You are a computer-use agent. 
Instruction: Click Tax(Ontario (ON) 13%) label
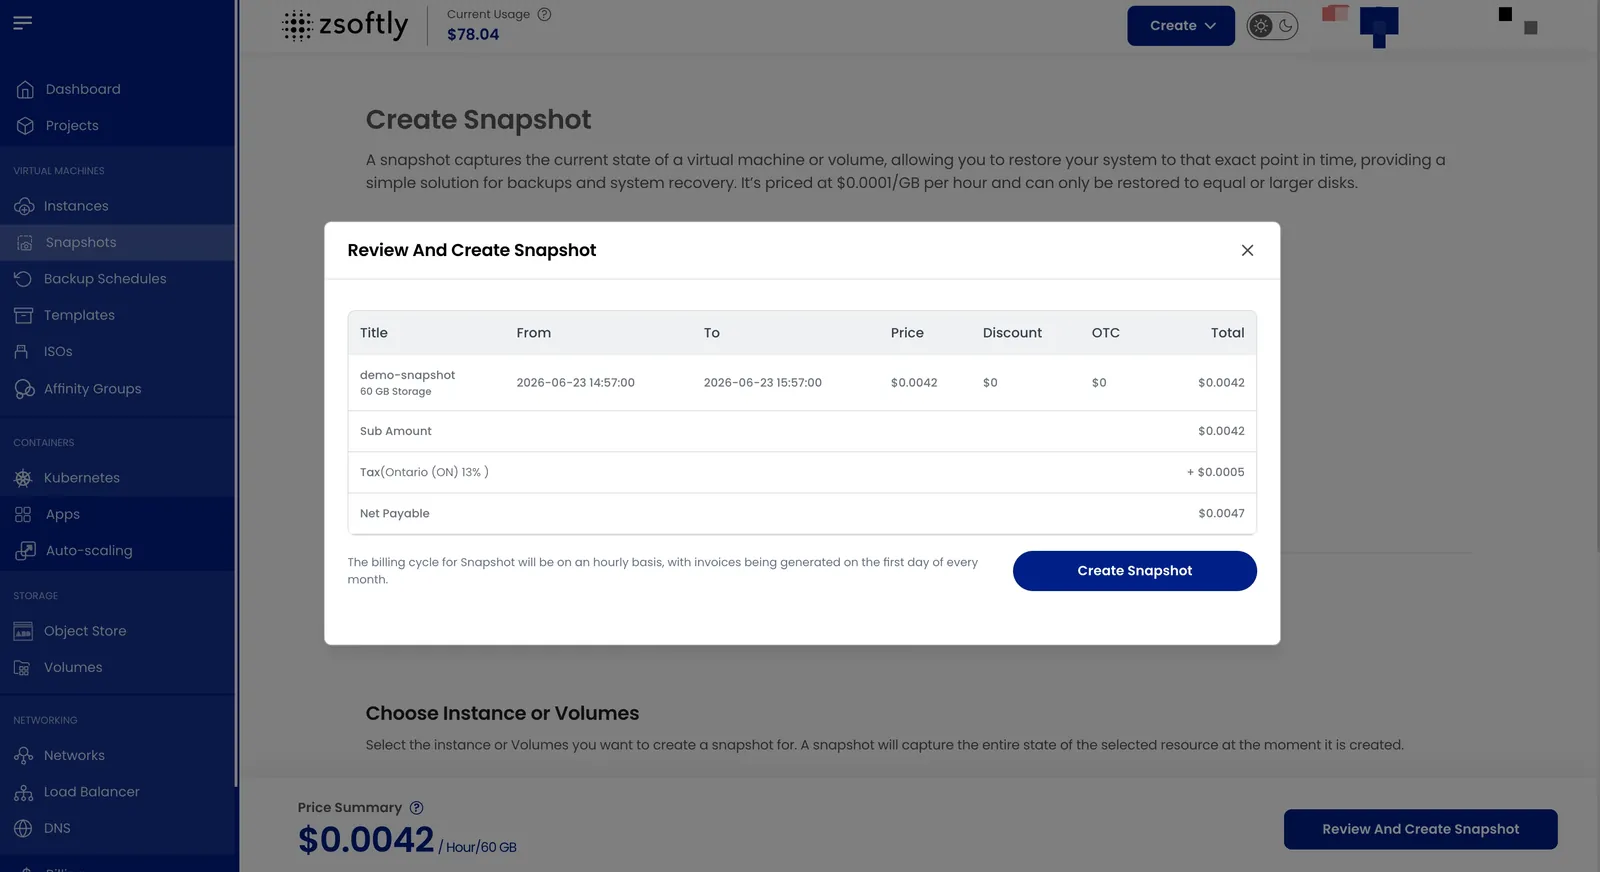point(424,472)
